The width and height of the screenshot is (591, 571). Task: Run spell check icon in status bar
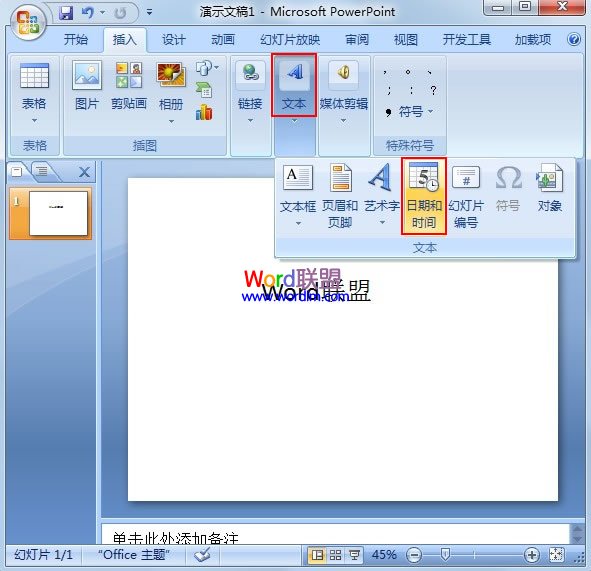pyautogui.click(x=202, y=555)
